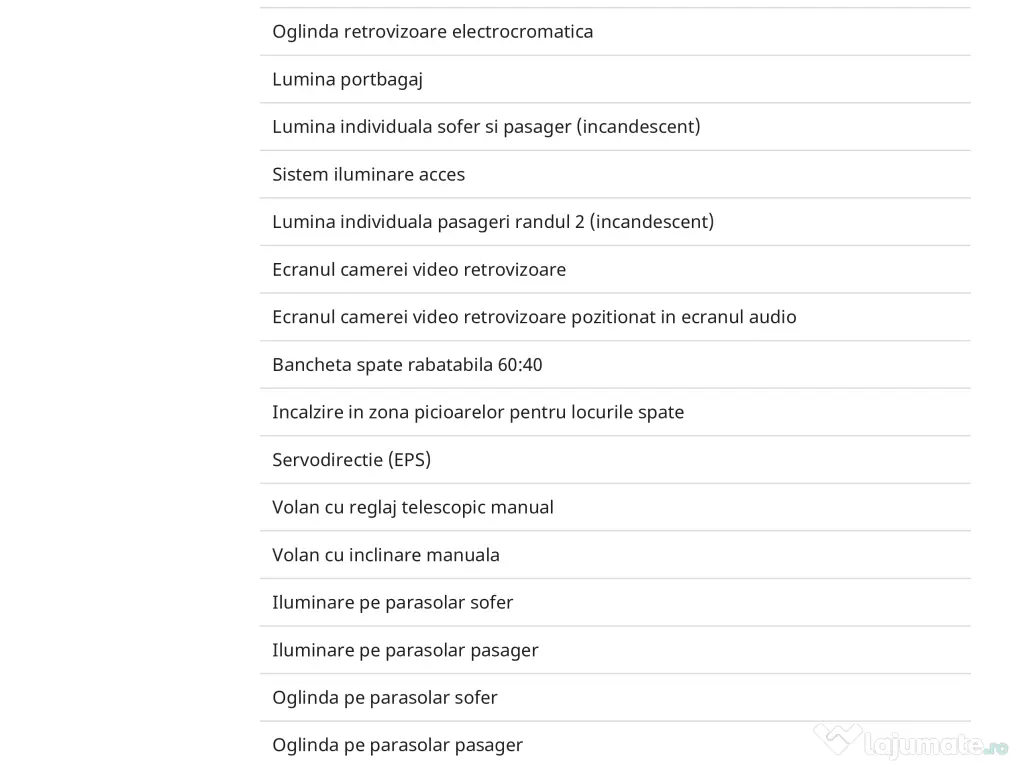The image size is (1024, 768).
Task: Click the (EPS) abbreviation text
Action: [409, 460]
